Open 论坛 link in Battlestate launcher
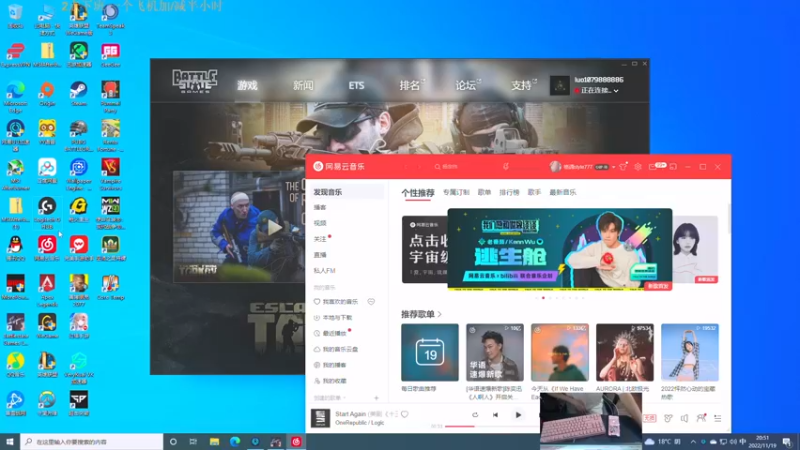The width and height of the screenshot is (800, 450). [466, 86]
